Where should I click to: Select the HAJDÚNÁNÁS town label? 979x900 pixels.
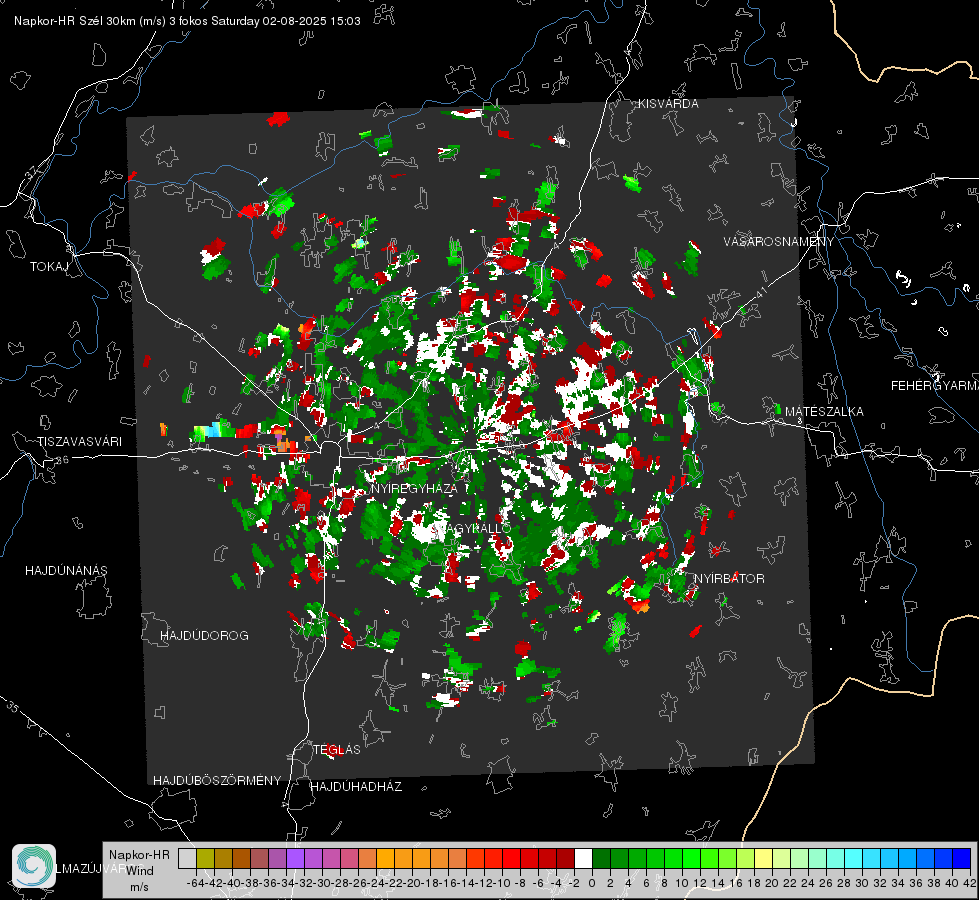66,570
